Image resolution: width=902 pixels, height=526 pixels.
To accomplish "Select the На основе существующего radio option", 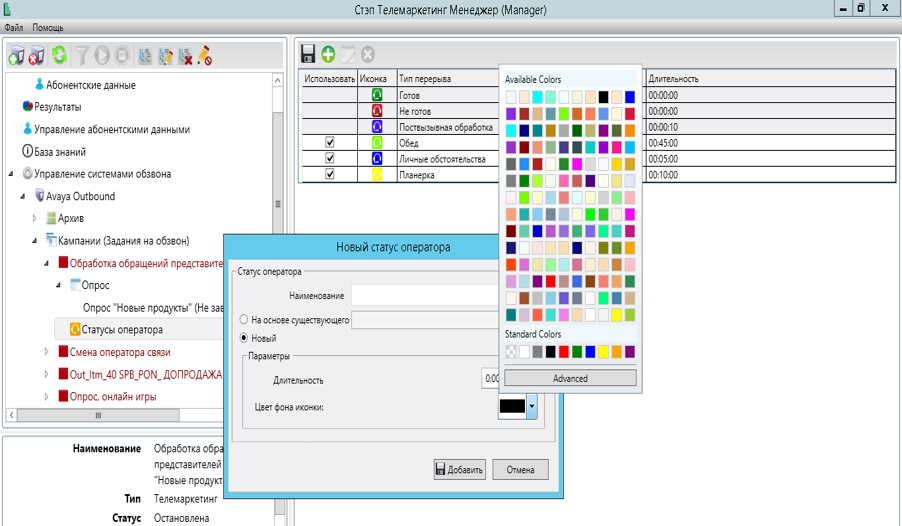I will (x=244, y=319).
